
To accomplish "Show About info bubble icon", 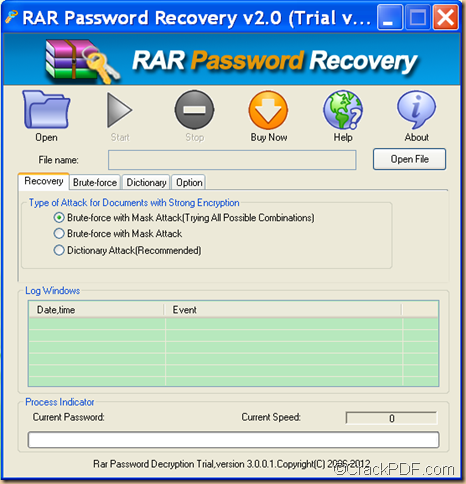I will pyautogui.click(x=416, y=110).
